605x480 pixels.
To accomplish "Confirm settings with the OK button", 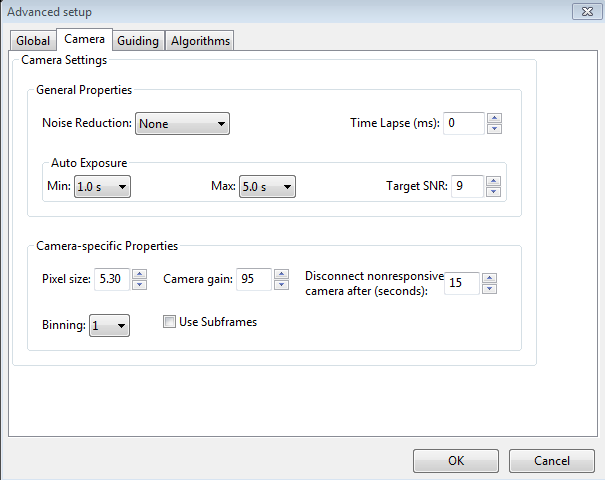I will (456, 461).
